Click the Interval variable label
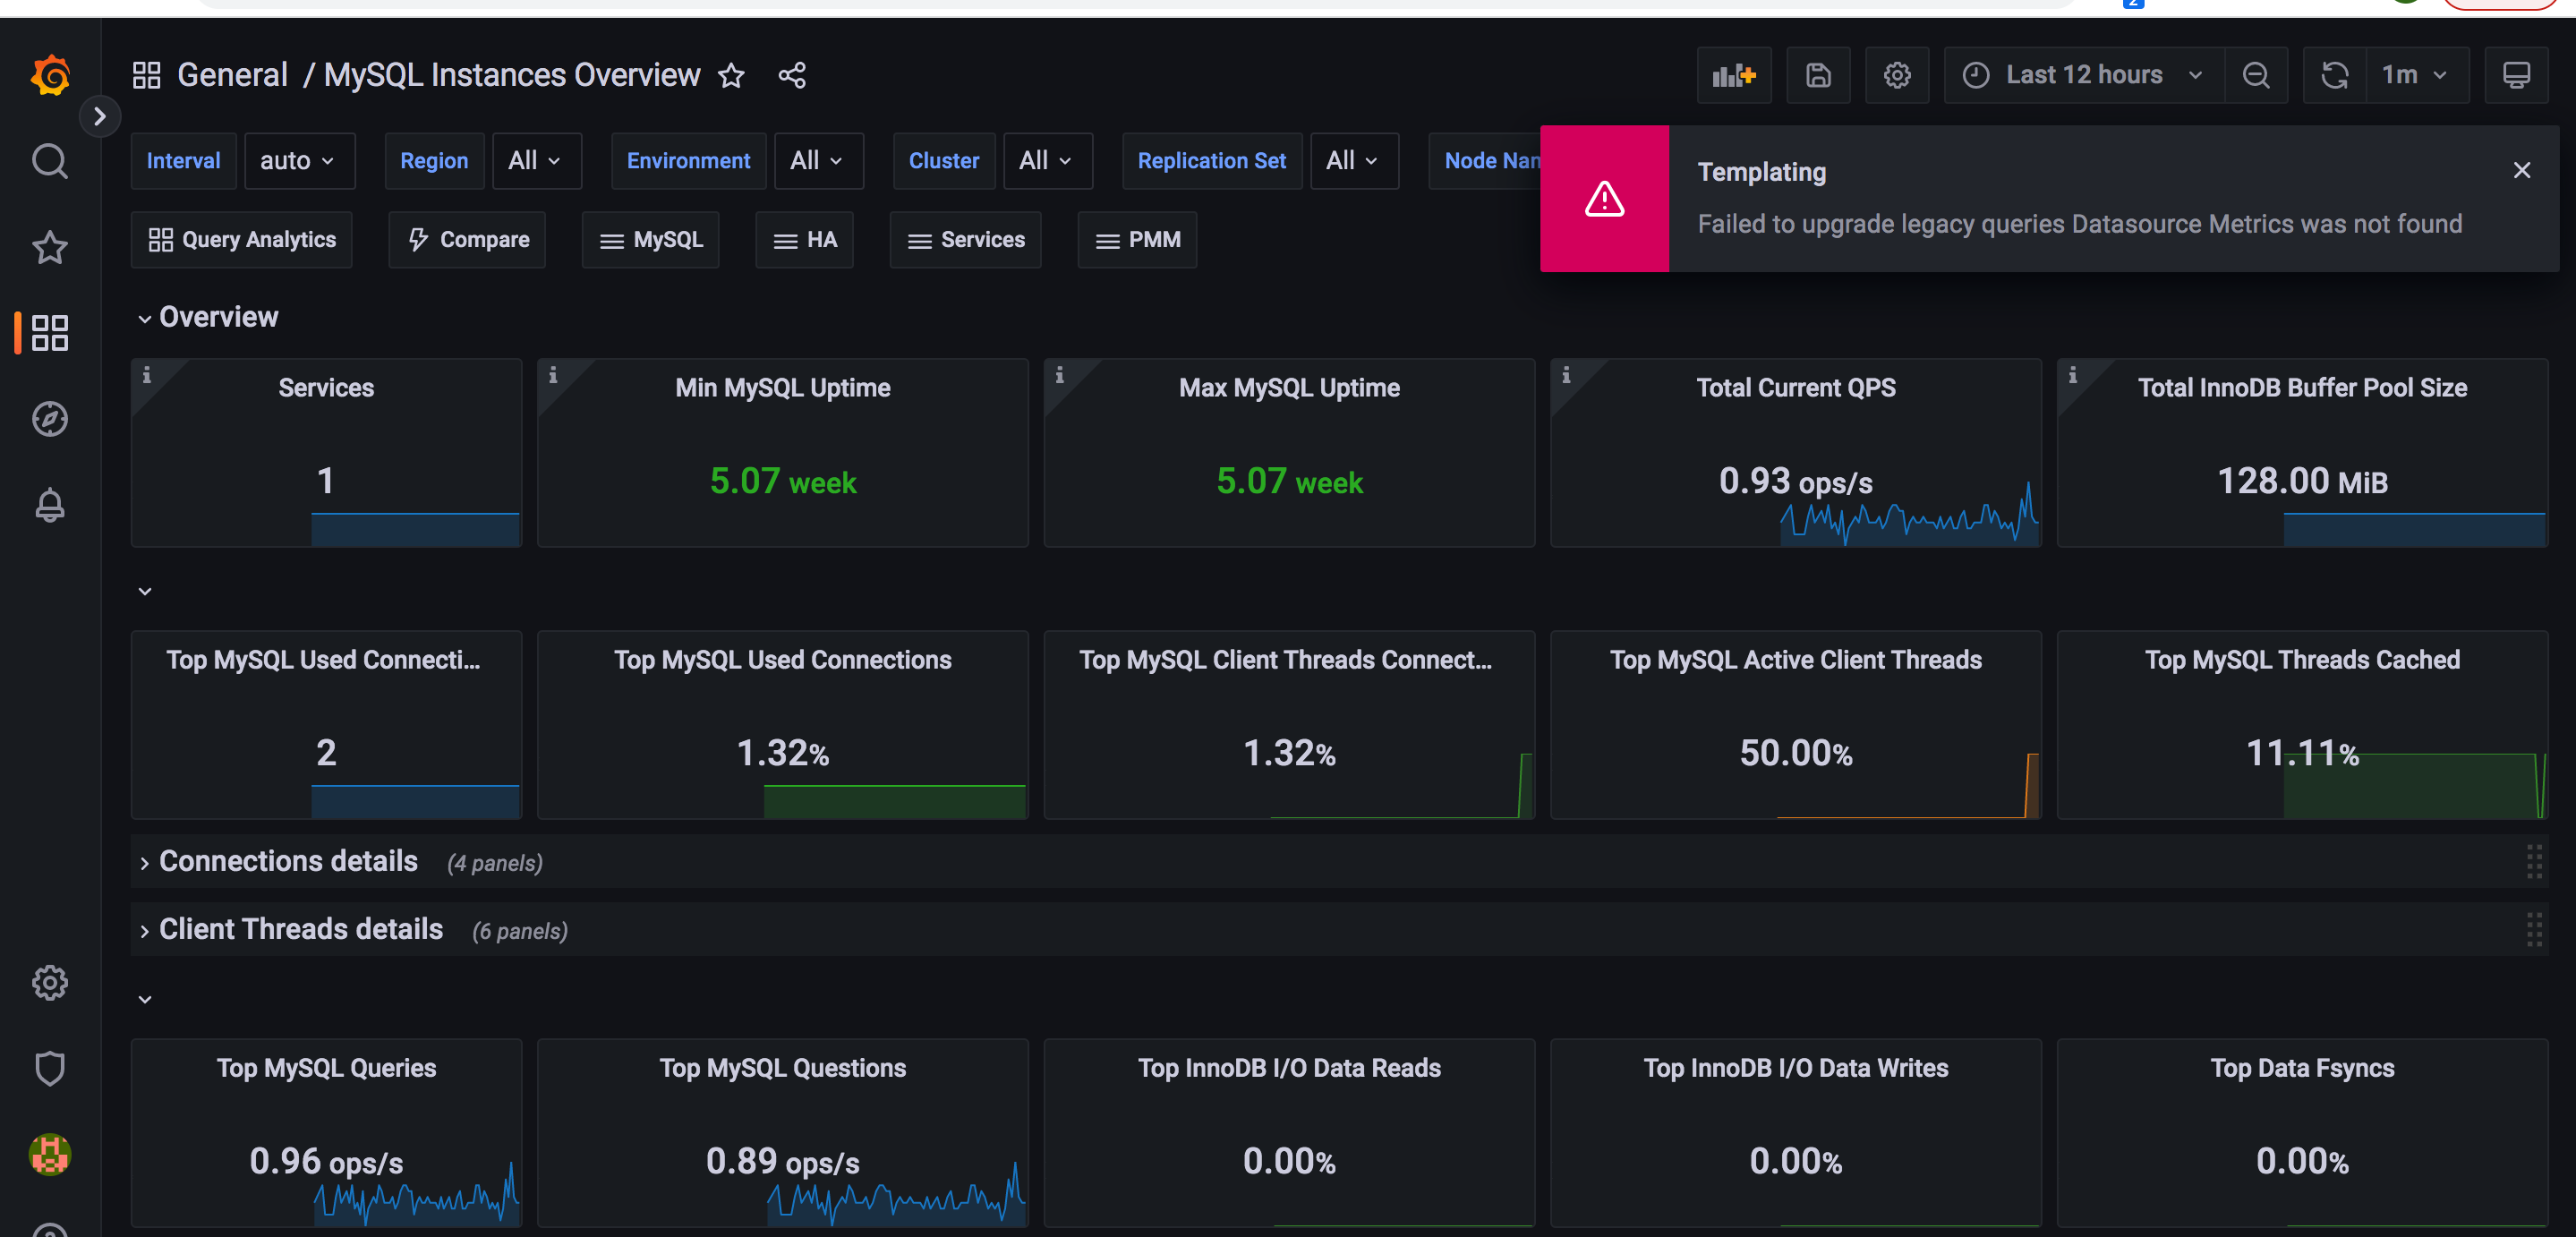Screen dimensions: 2576x1237 click(183, 161)
